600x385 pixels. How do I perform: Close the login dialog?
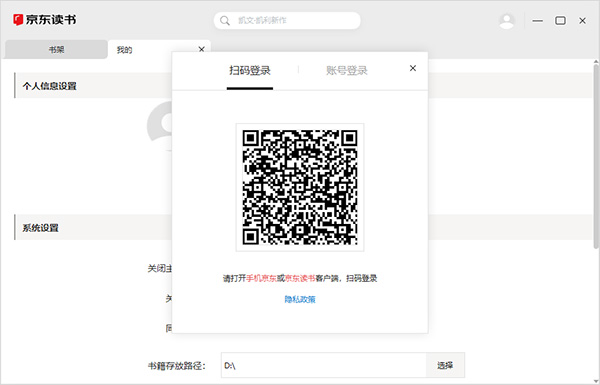click(x=413, y=68)
